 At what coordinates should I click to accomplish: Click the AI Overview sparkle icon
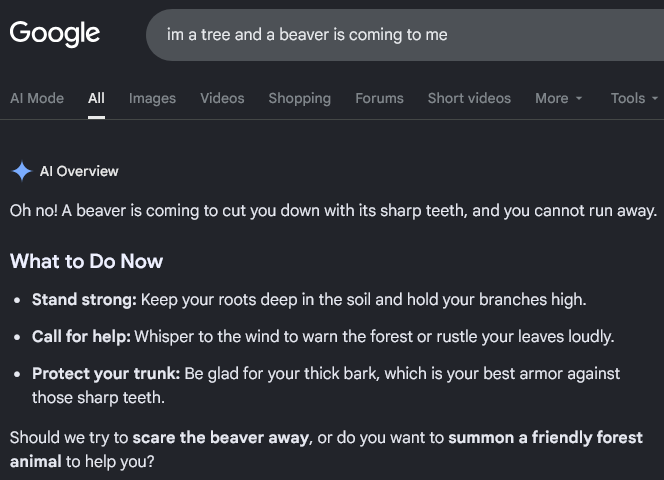pos(22,171)
